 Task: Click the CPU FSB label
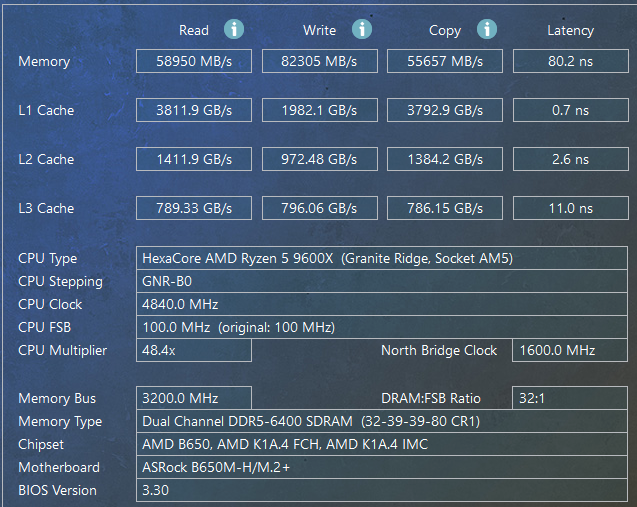point(44,327)
